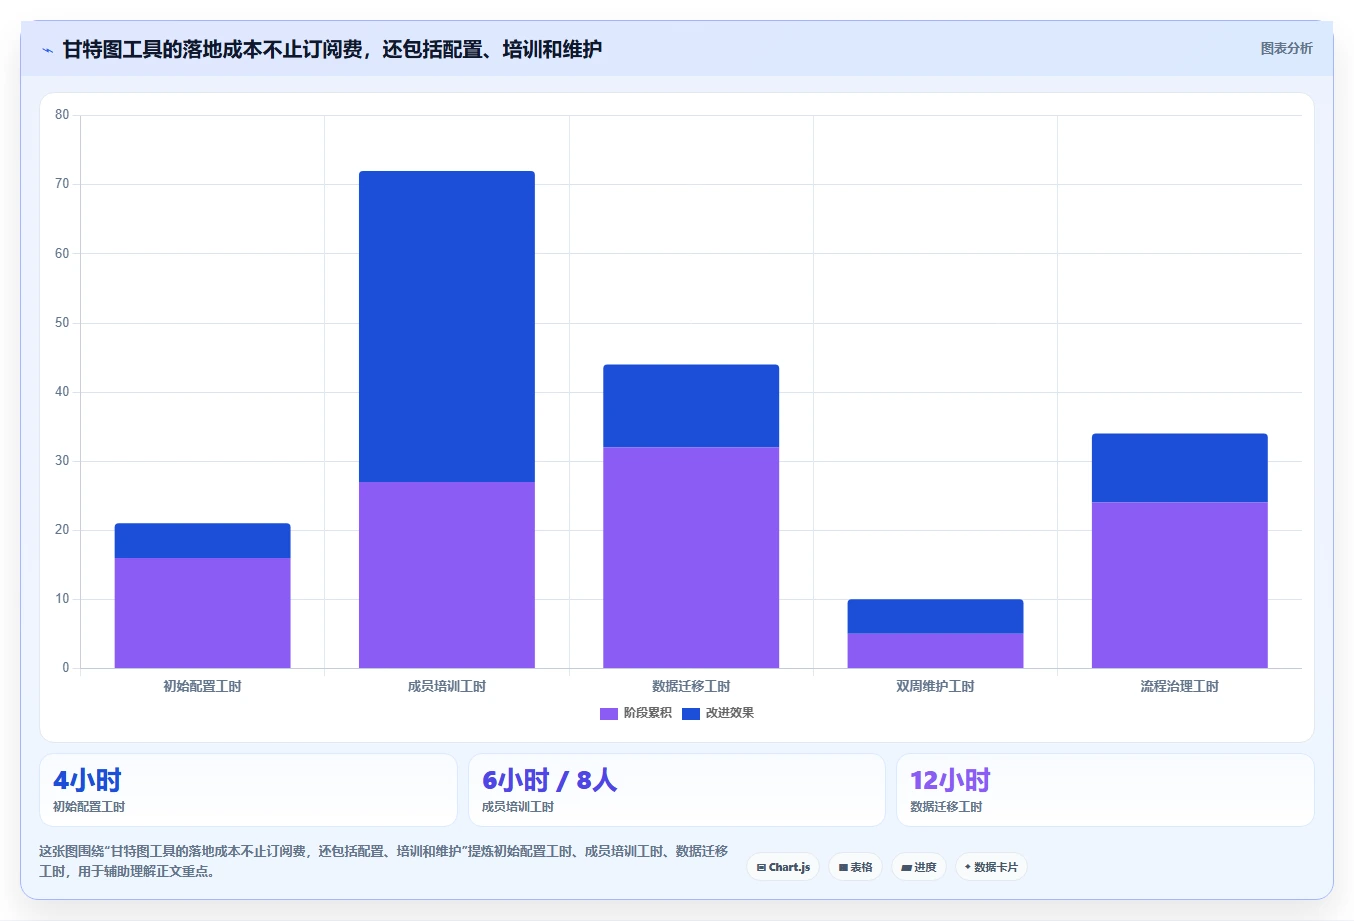Click the chart title text about 甘特图工具
This screenshot has width=1354, height=921.
pos(332,49)
